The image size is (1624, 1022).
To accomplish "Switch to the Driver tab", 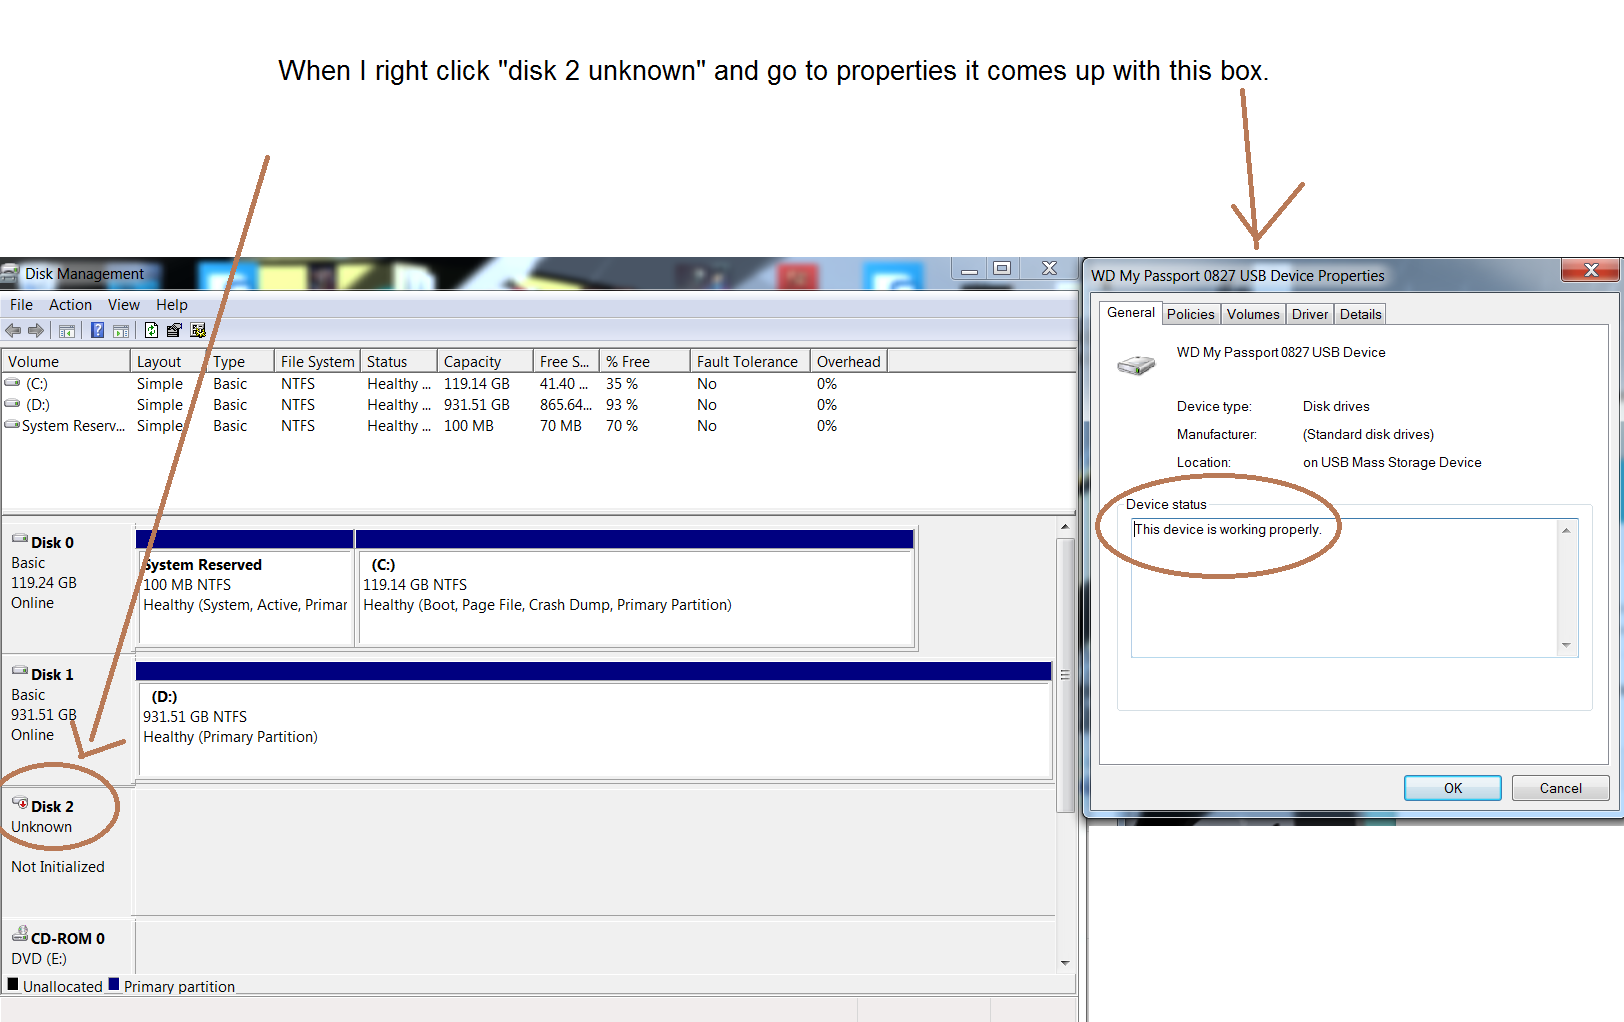I will pyautogui.click(x=1309, y=314).
